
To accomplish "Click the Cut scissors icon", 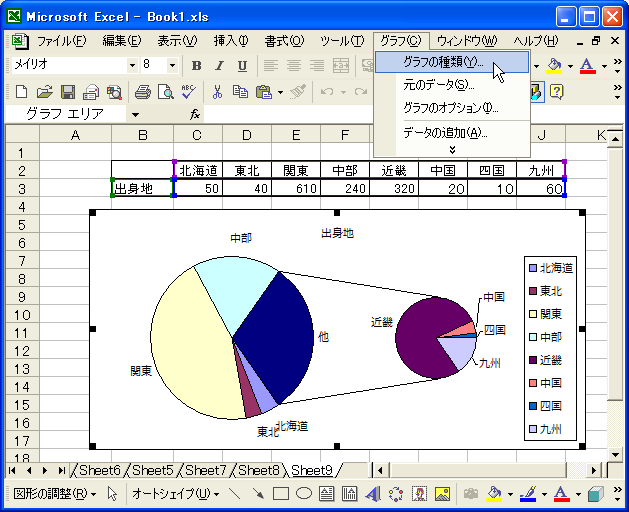I will click(x=217, y=92).
